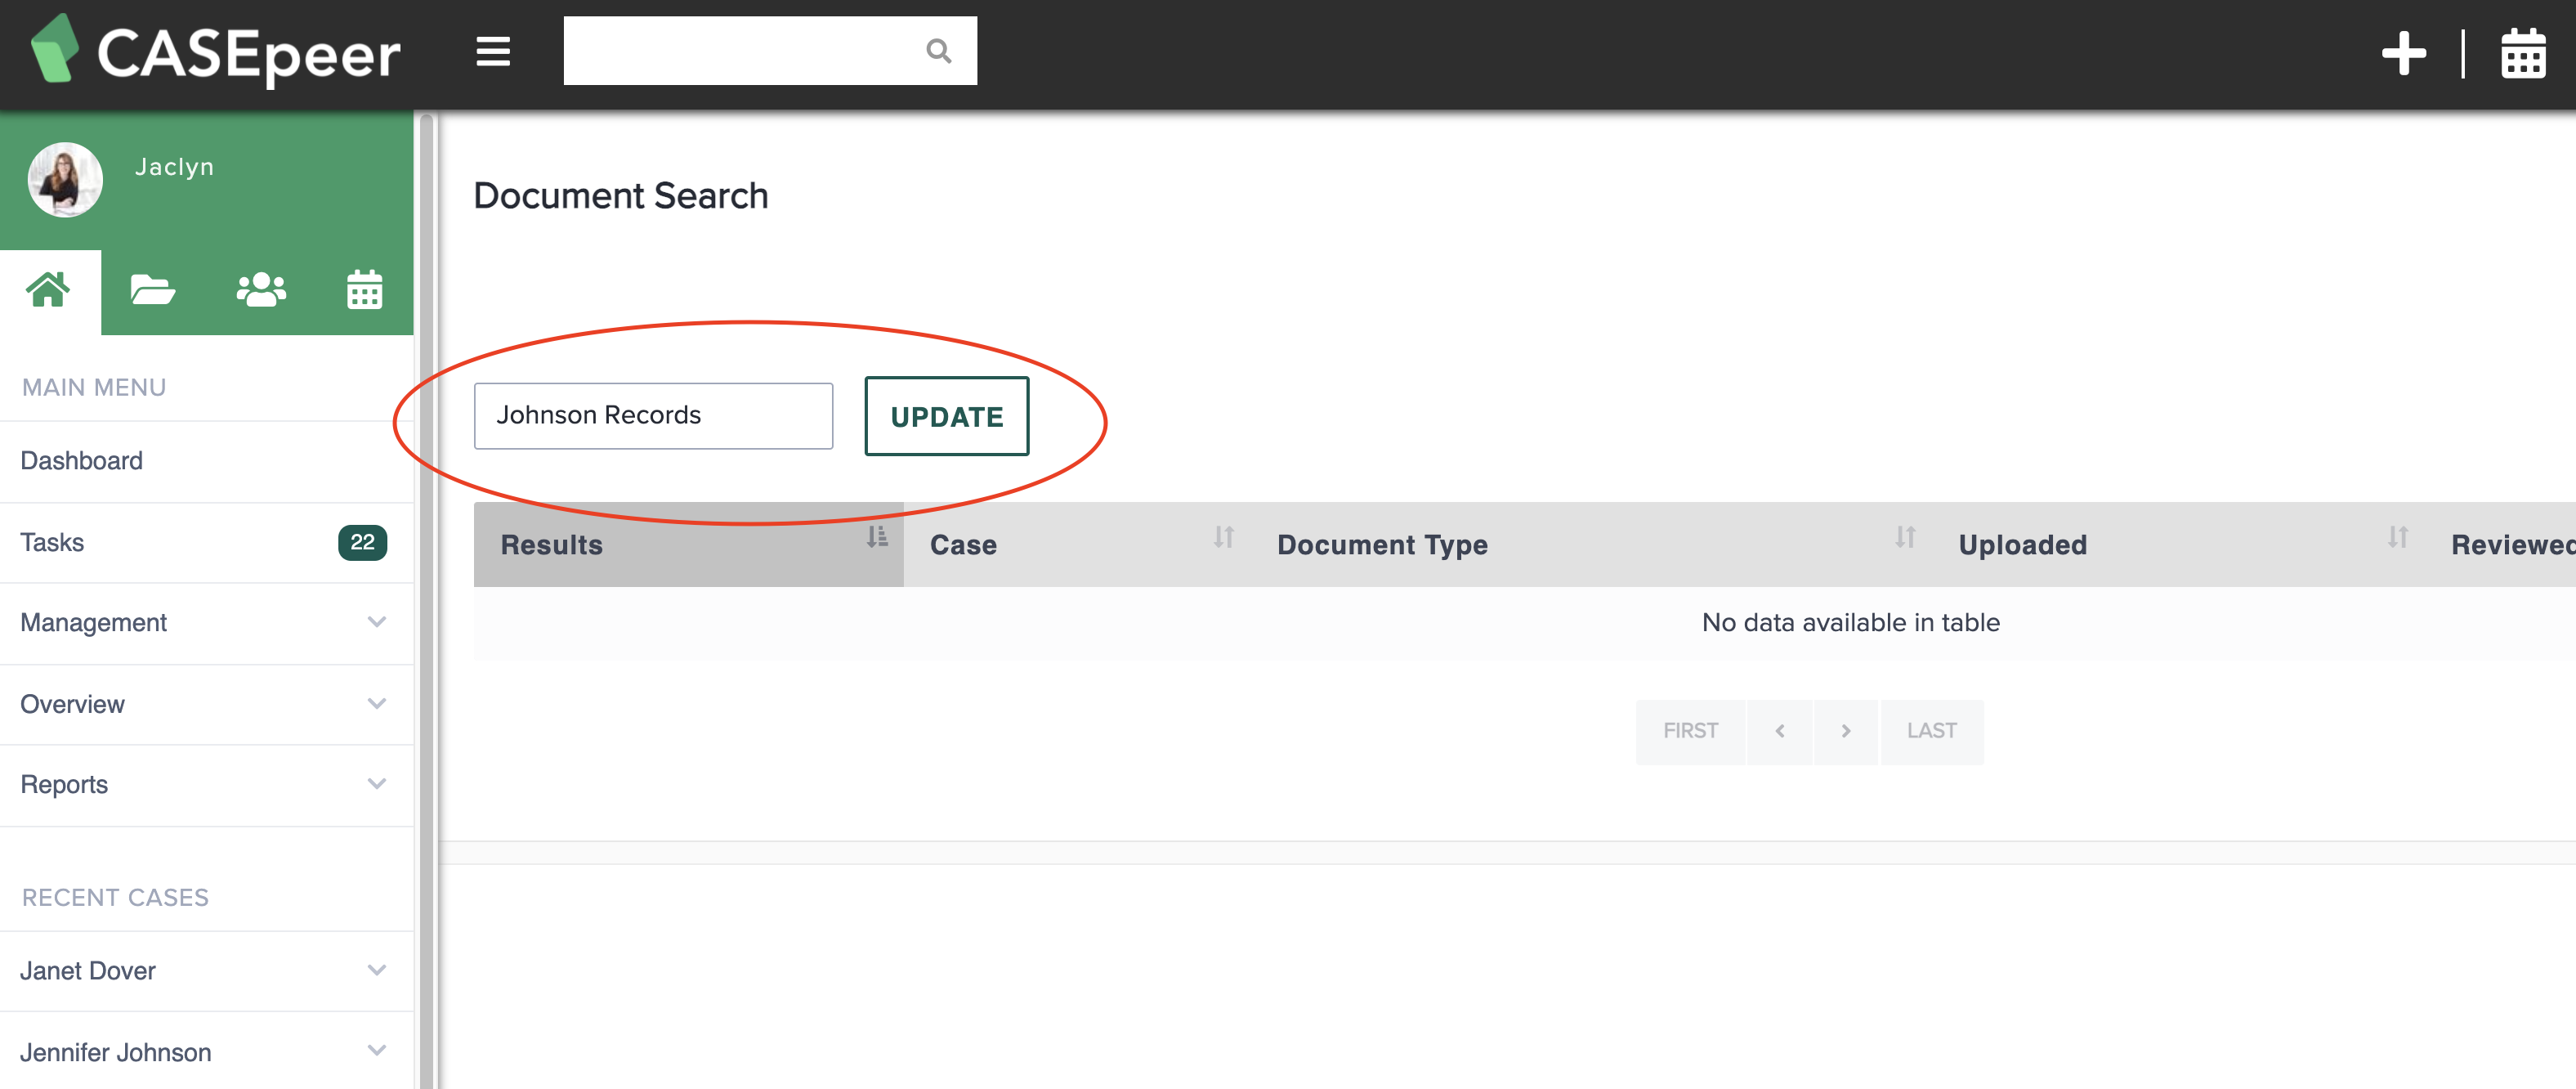Open the hamburger navigation menu

tap(492, 52)
